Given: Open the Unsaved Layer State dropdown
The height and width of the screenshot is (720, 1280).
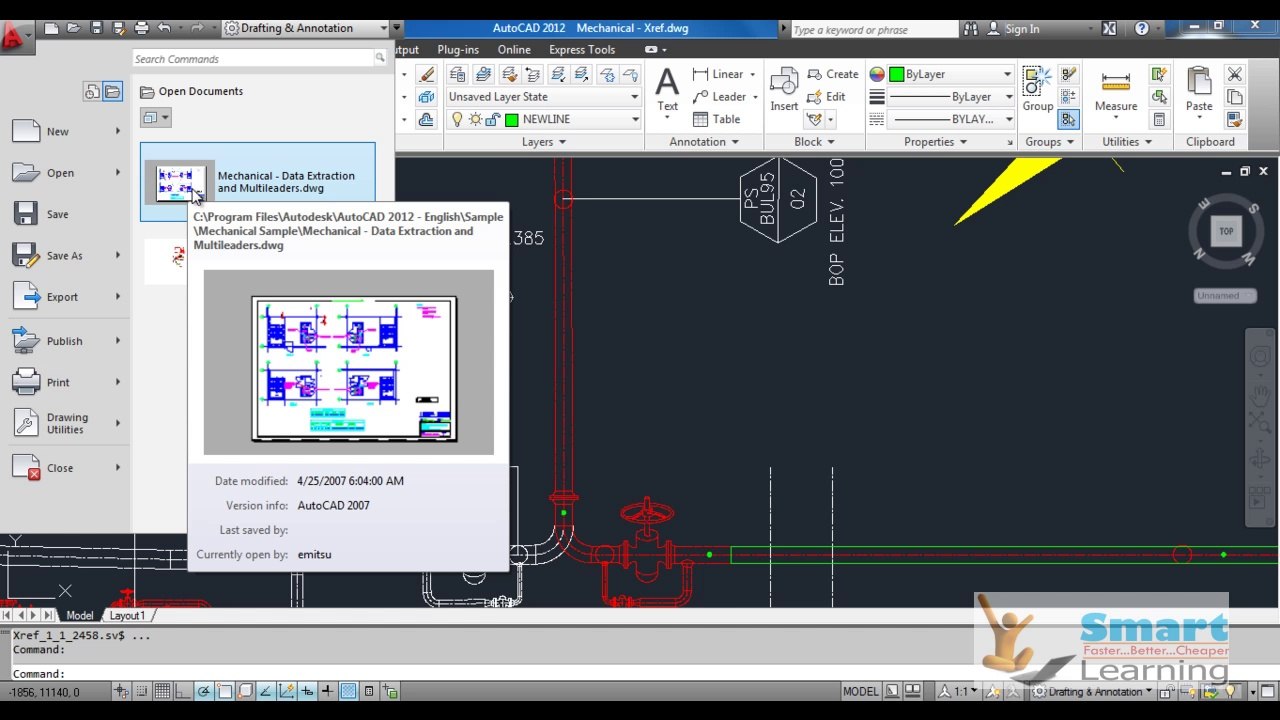Looking at the screenshot, I should (x=543, y=97).
